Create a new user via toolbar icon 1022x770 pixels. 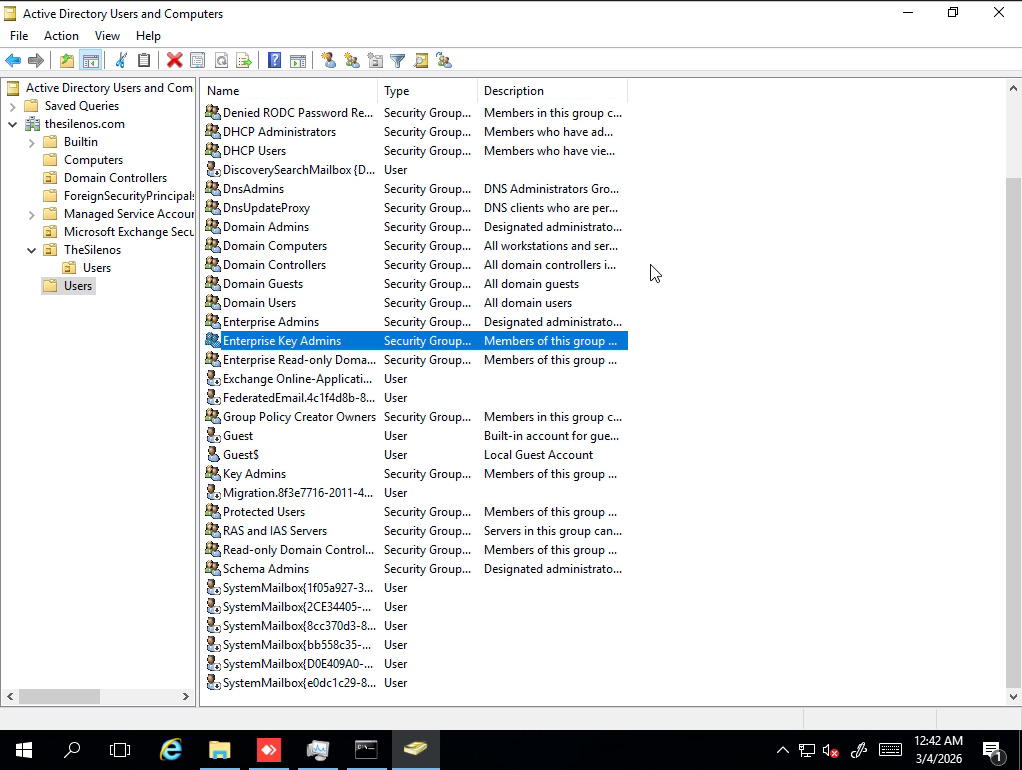point(328,61)
